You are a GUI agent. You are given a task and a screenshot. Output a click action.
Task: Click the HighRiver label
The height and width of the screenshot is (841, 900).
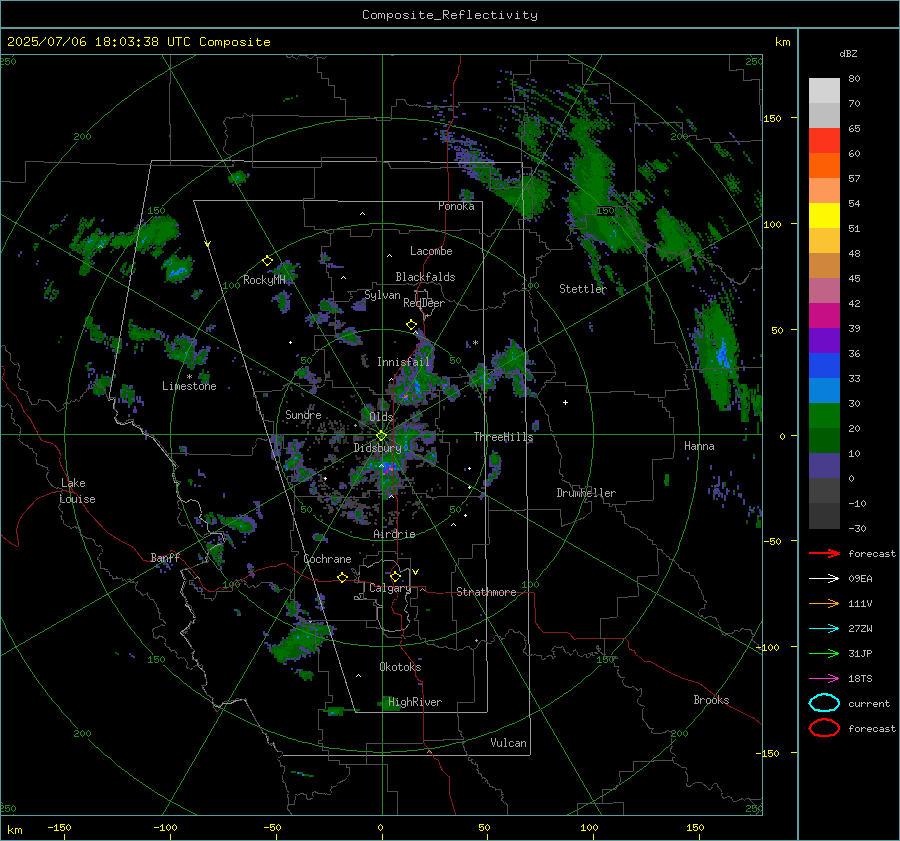coord(414,702)
